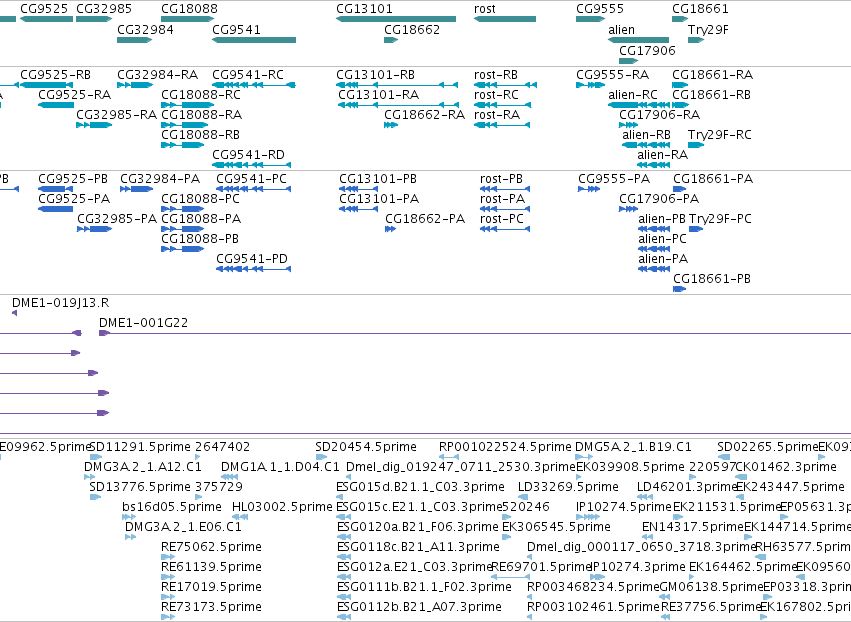This screenshot has width=851, height=622.
Task: Select transcript alien-RB
Action: [646, 145]
